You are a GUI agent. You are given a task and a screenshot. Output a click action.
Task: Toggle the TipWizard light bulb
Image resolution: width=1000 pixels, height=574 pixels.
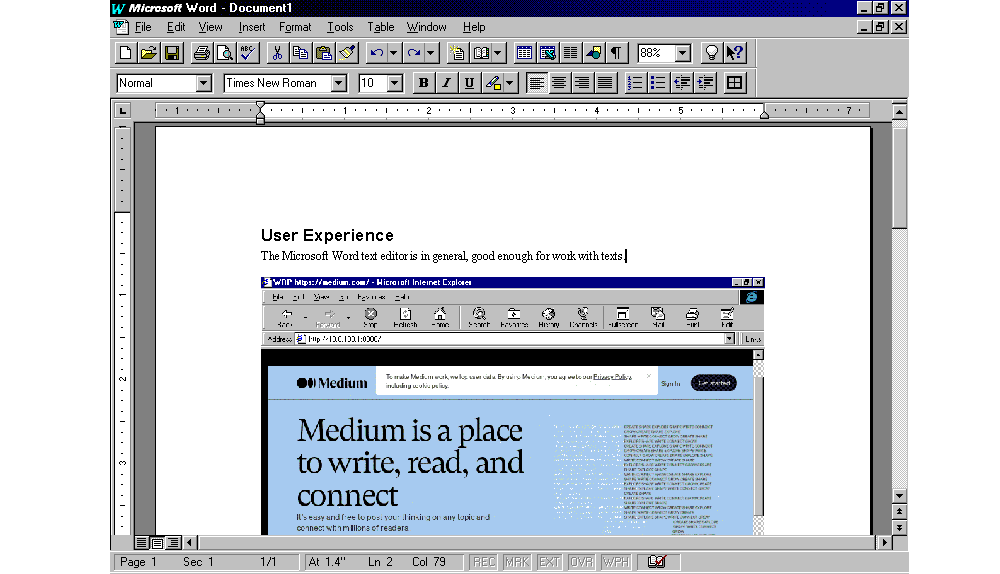(x=711, y=53)
